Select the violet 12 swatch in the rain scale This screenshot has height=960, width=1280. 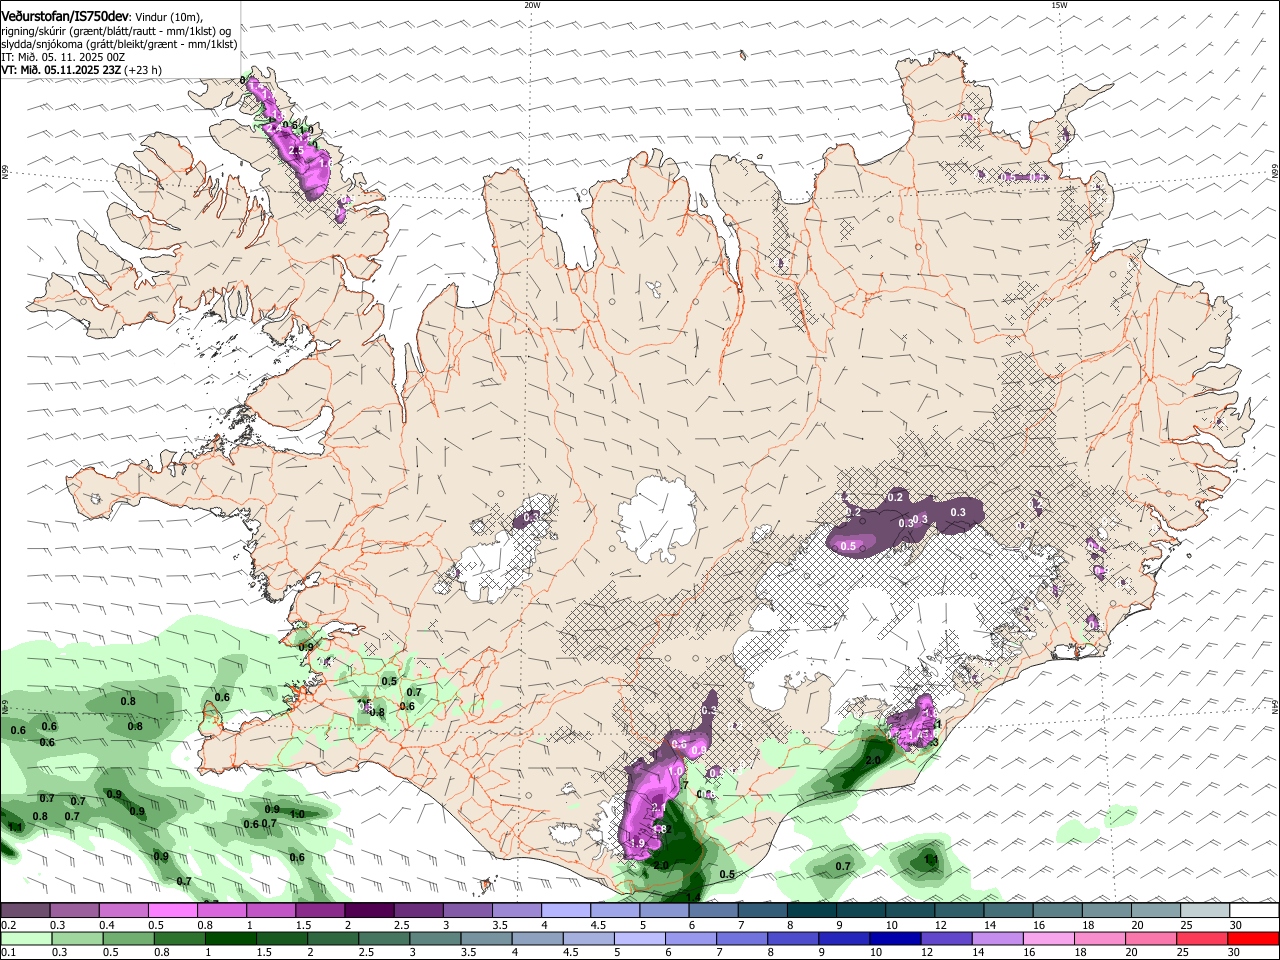[947, 939]
